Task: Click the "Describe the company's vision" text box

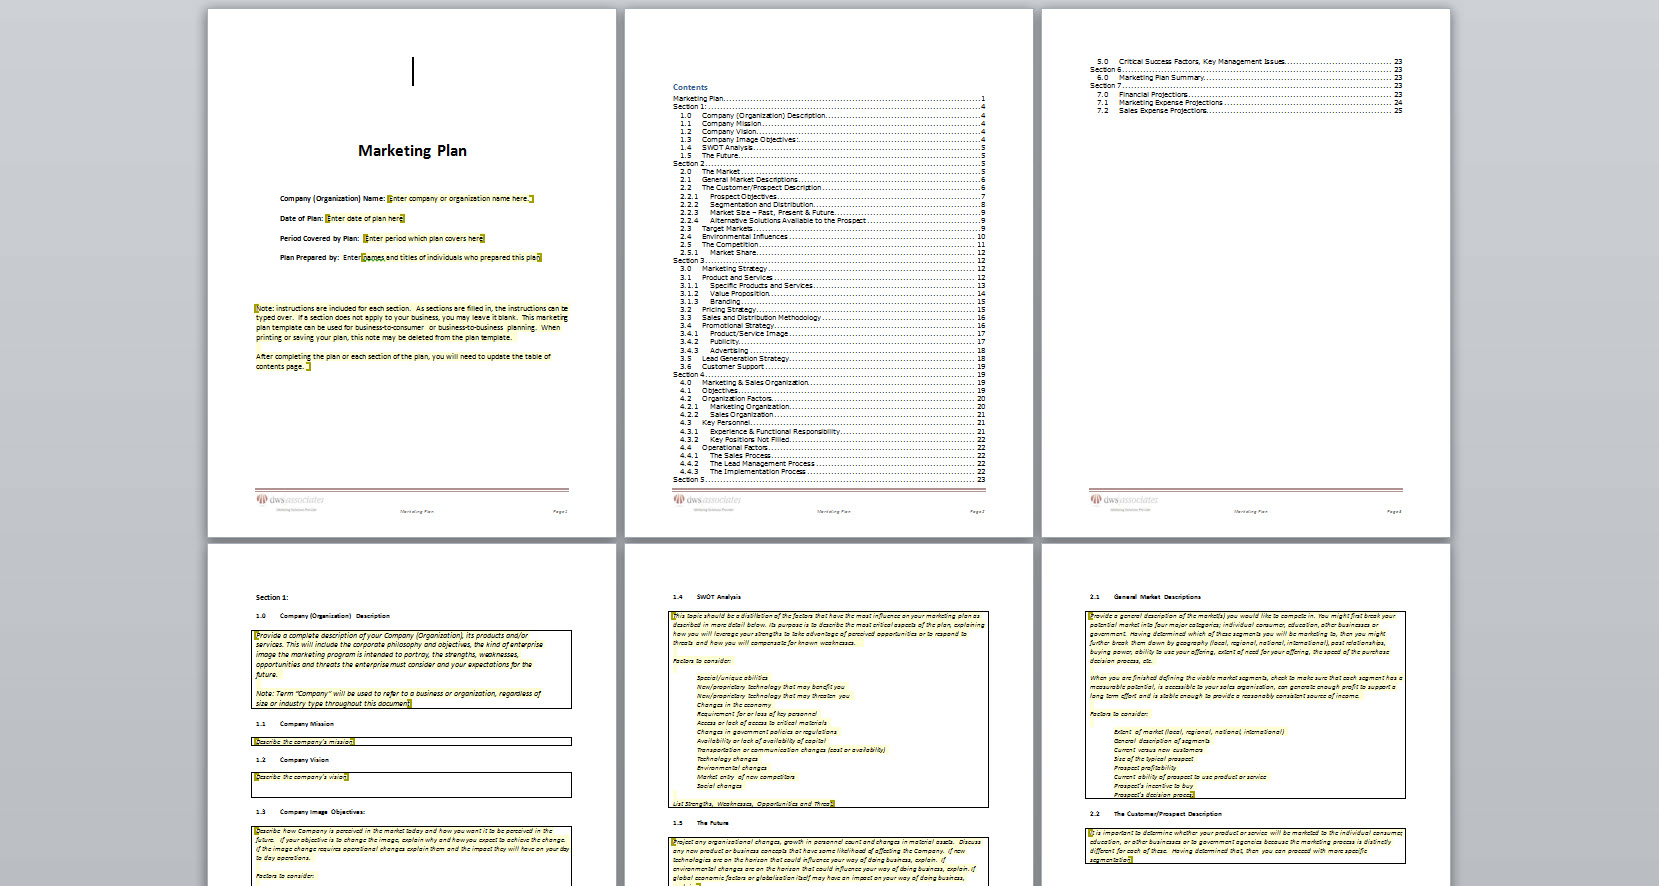Action: 411,785
